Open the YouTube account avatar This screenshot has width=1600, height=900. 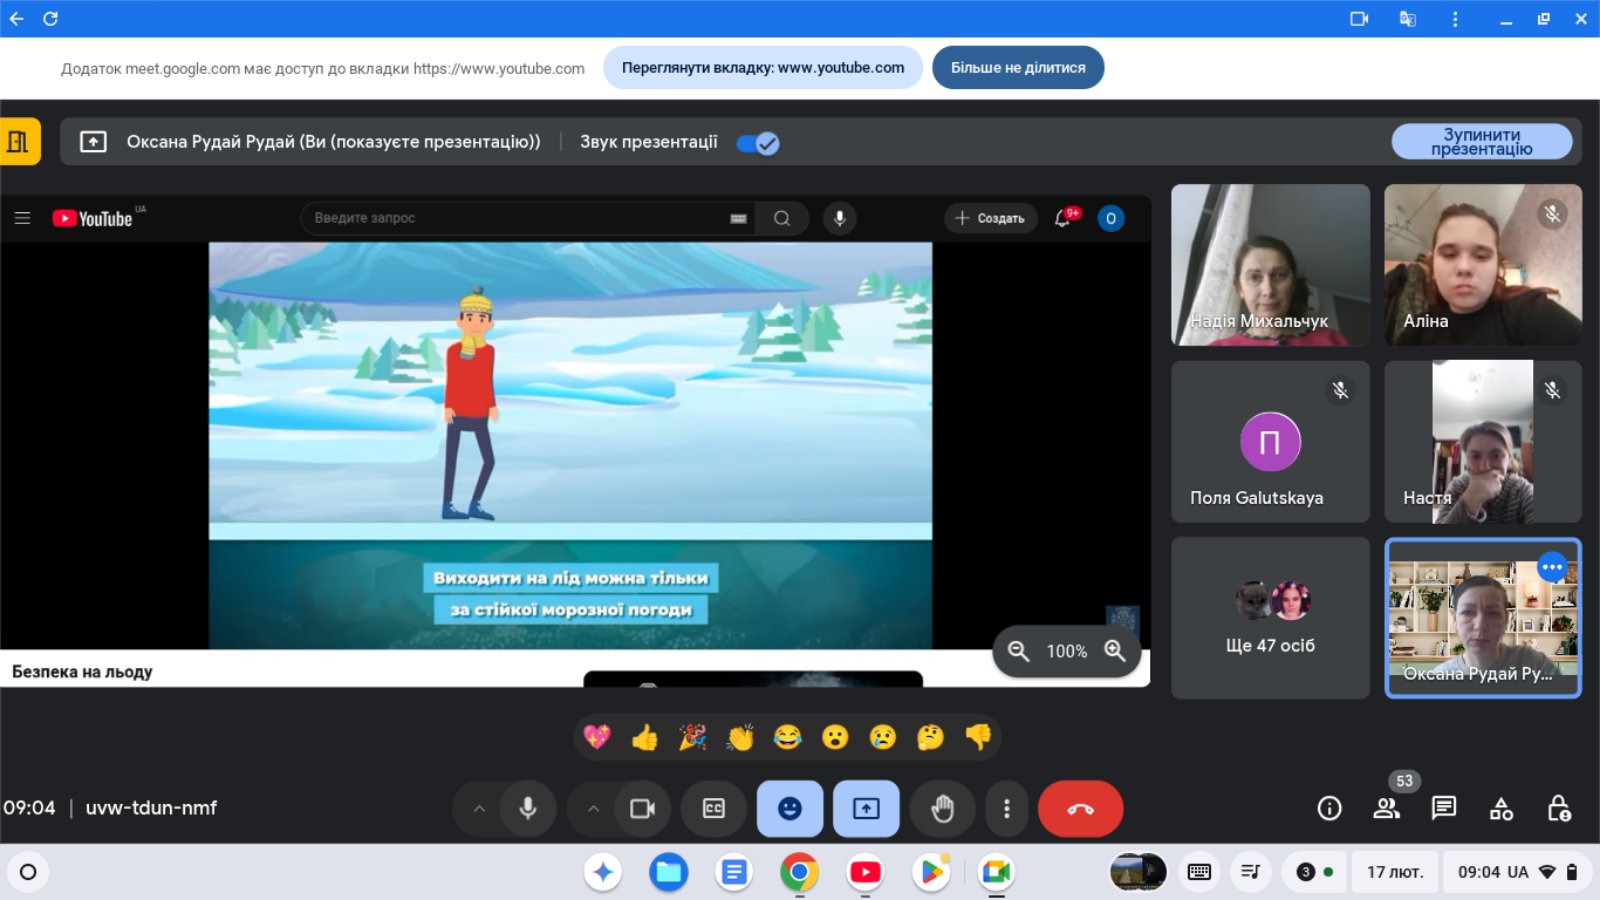tap(1111, 218)
